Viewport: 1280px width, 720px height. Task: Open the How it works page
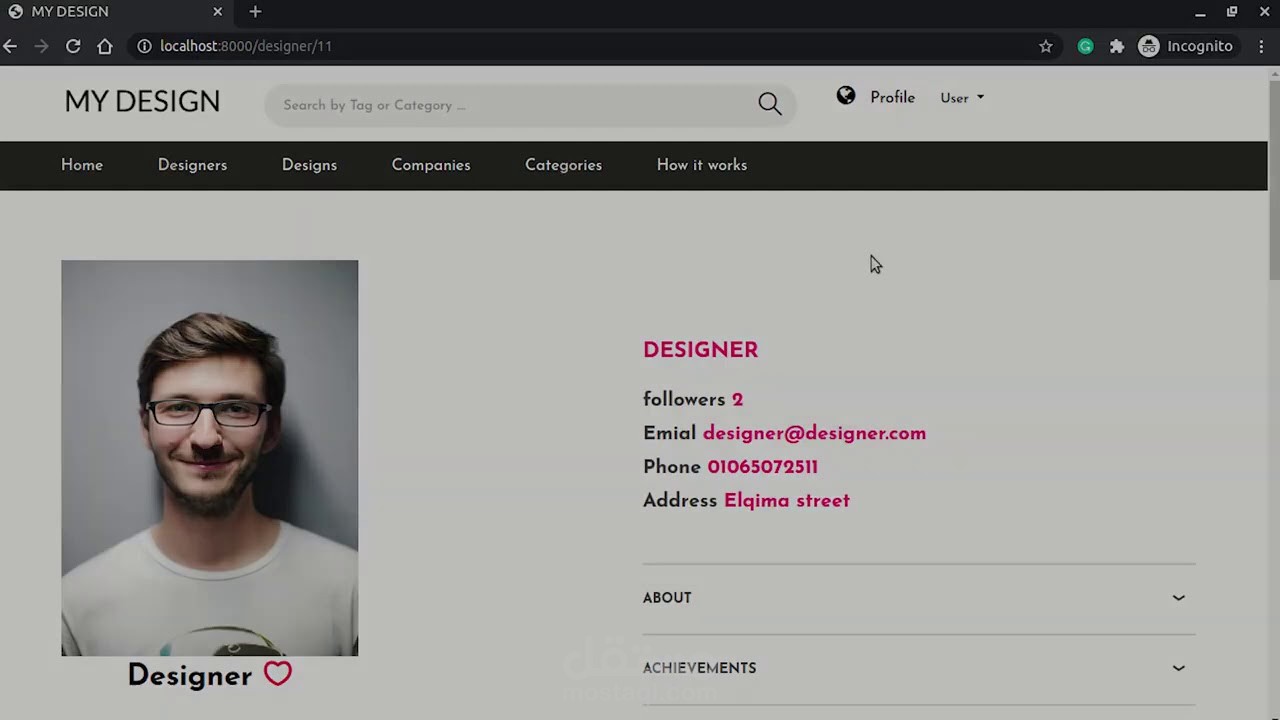pyautogui.click(x=701, y=165)
